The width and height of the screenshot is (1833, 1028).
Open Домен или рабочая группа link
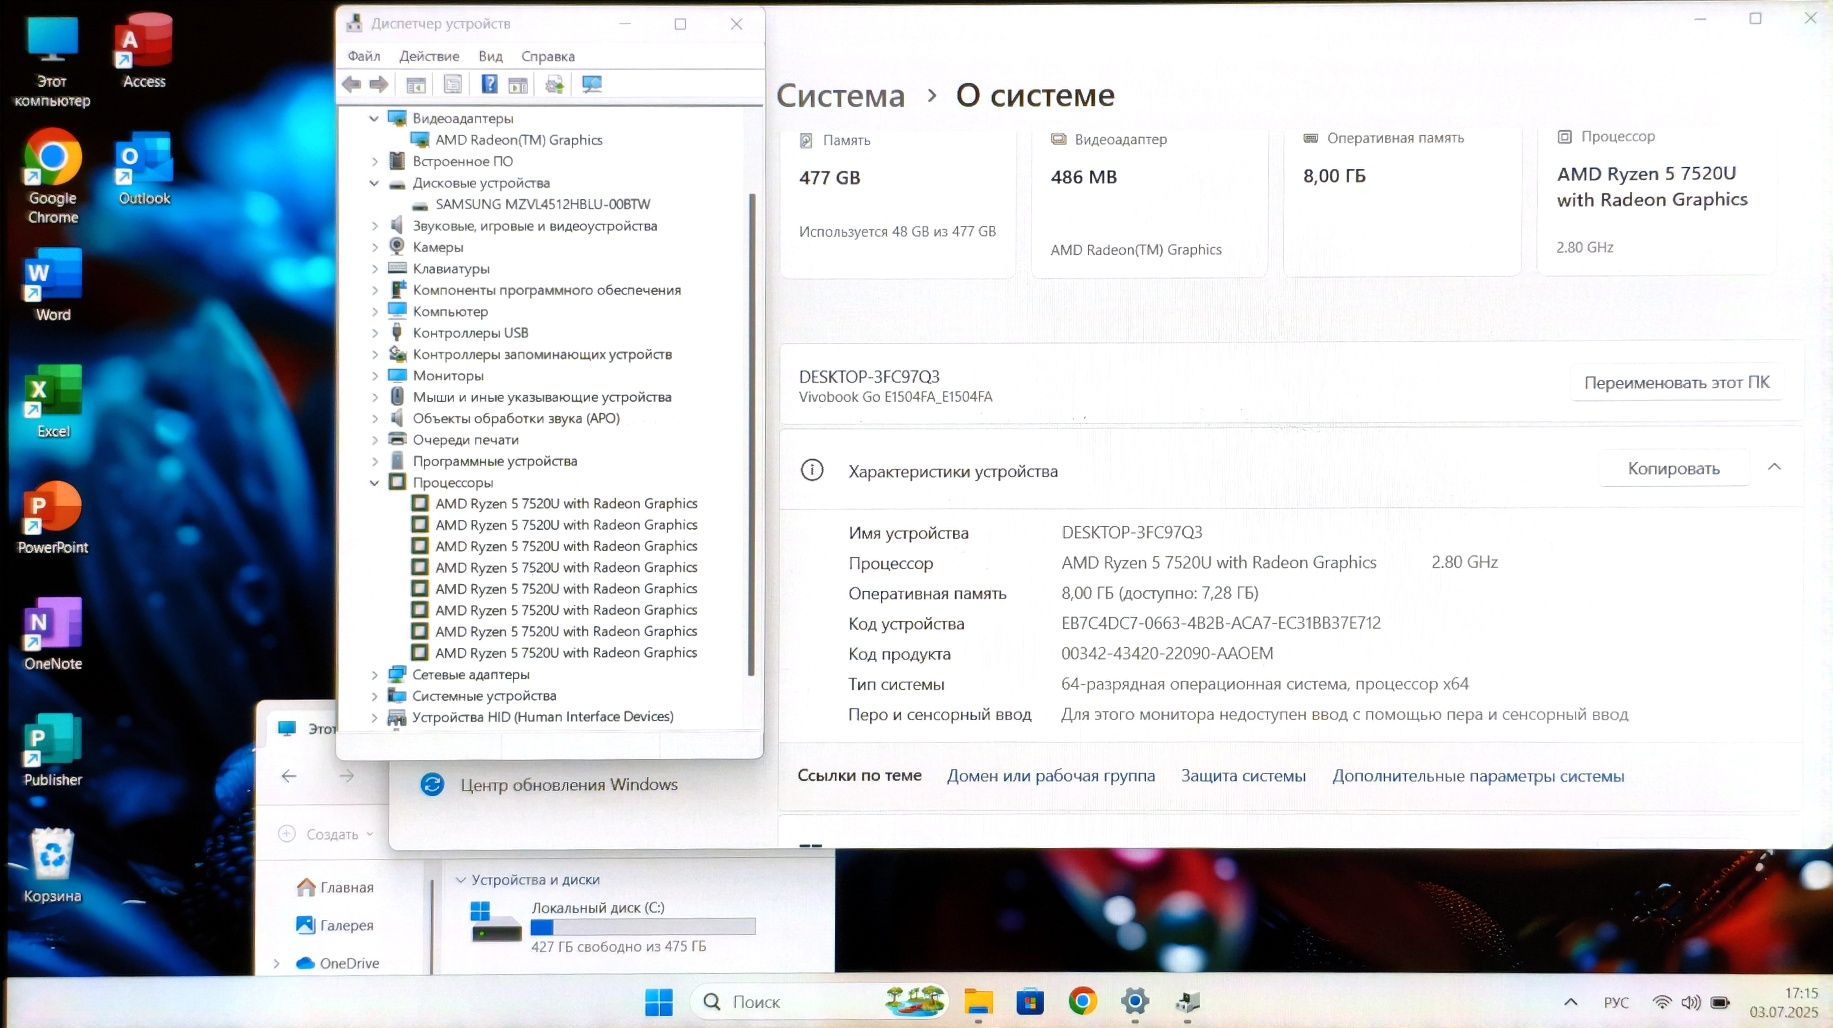[1051, 775]
